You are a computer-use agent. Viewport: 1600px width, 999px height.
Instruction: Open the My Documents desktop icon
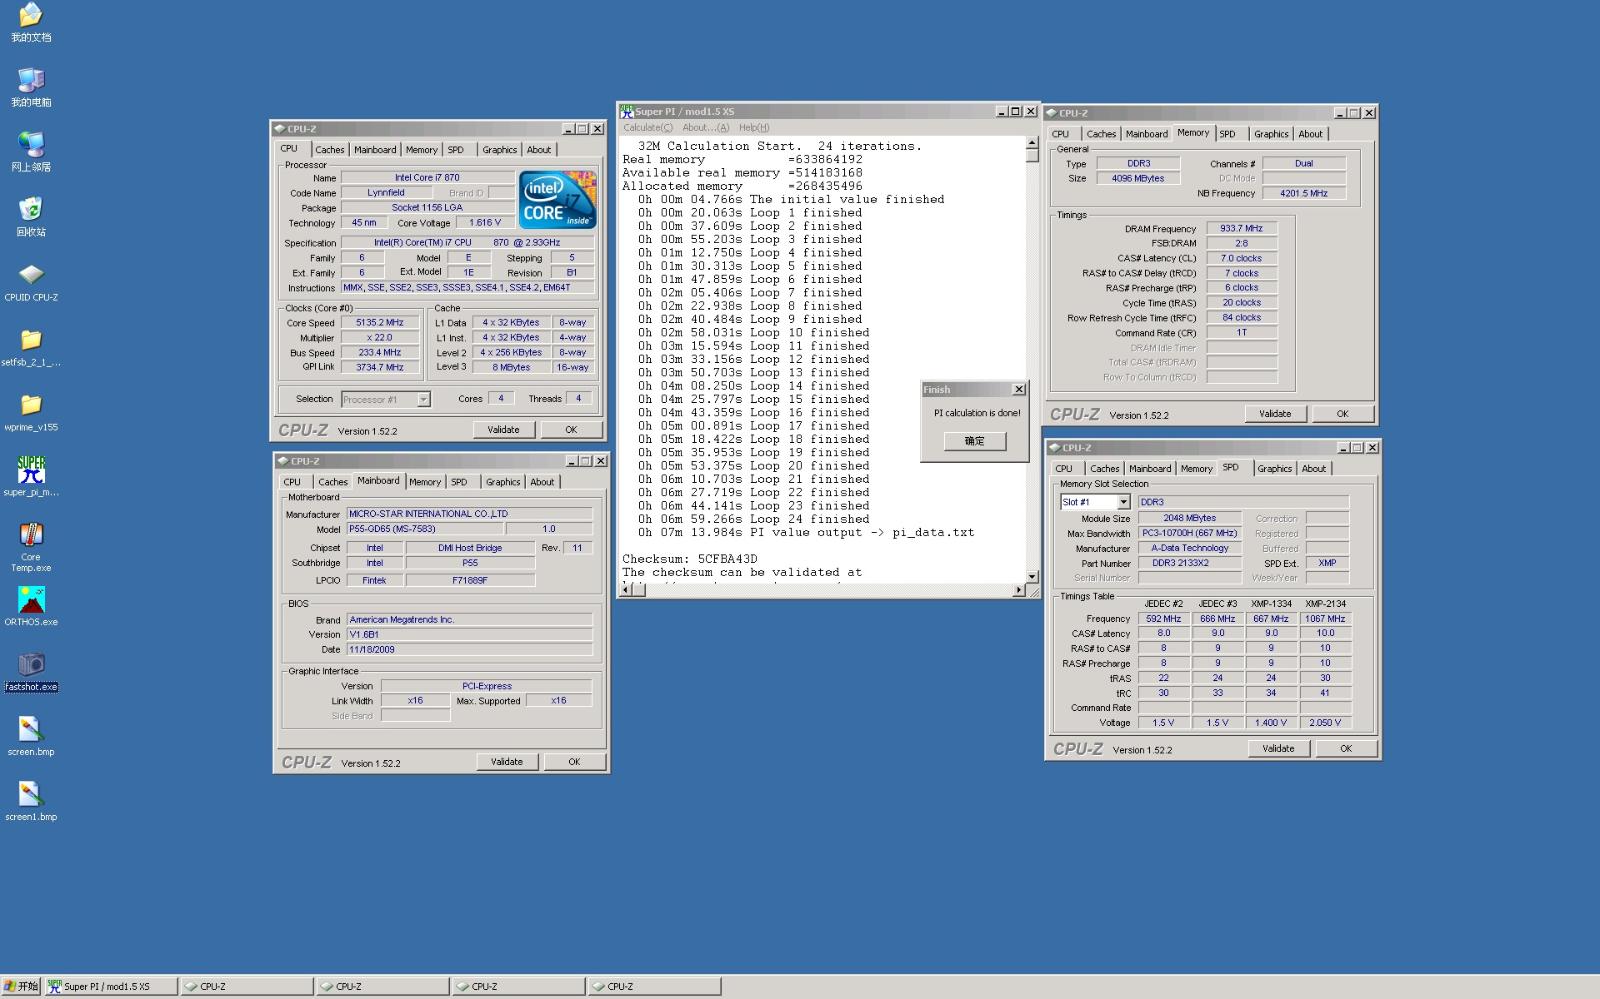pos(31,21)
